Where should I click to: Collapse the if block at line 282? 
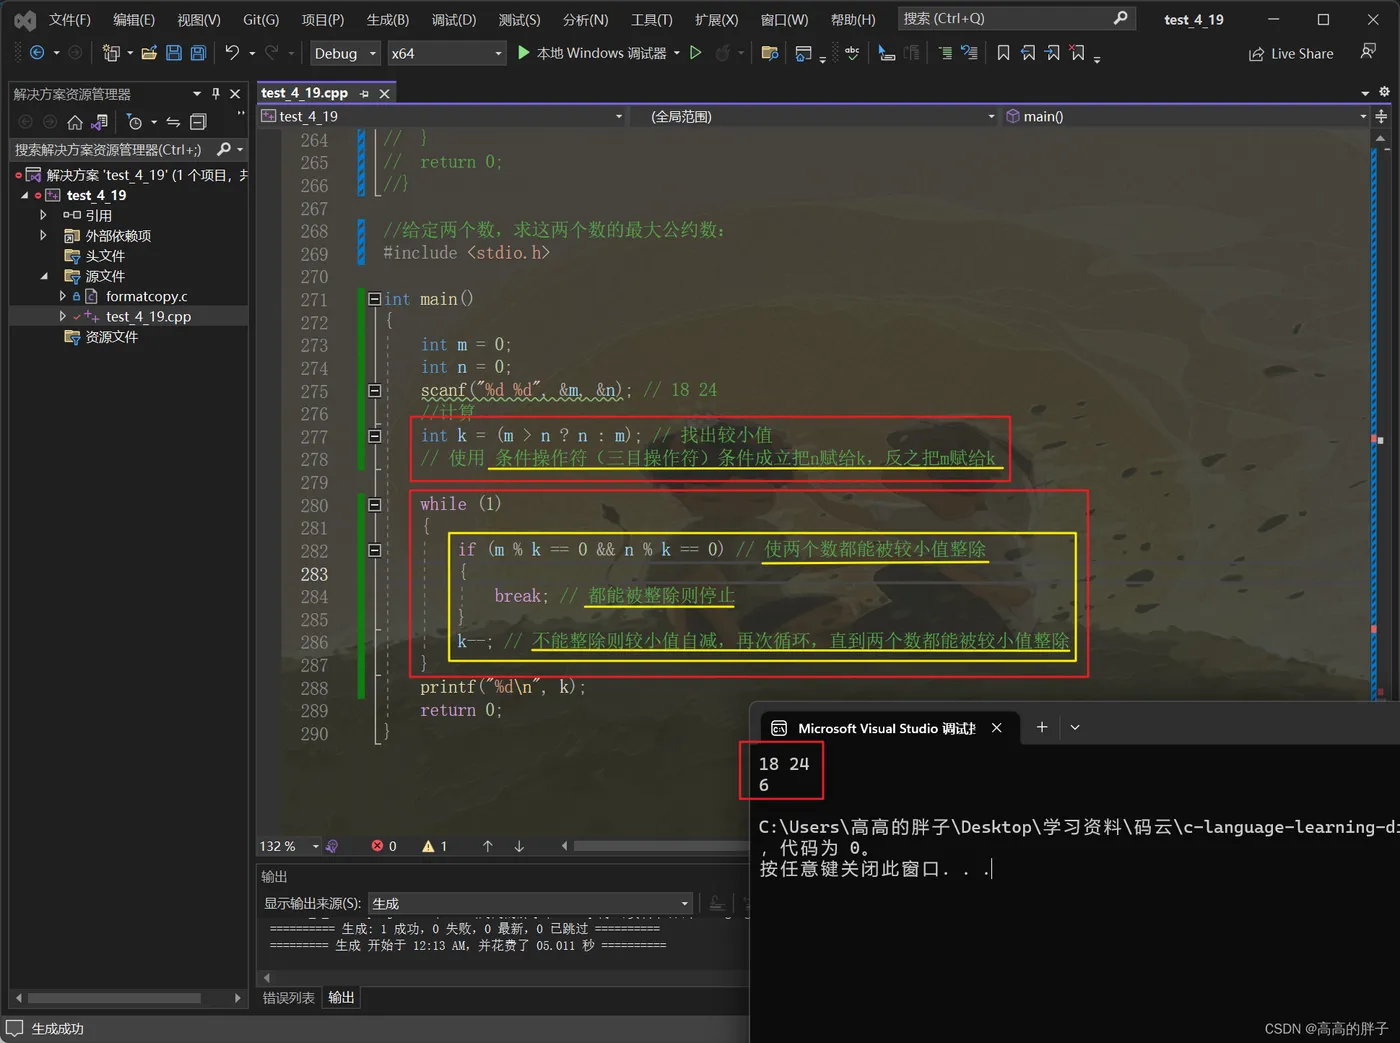[x=374, y=550]
